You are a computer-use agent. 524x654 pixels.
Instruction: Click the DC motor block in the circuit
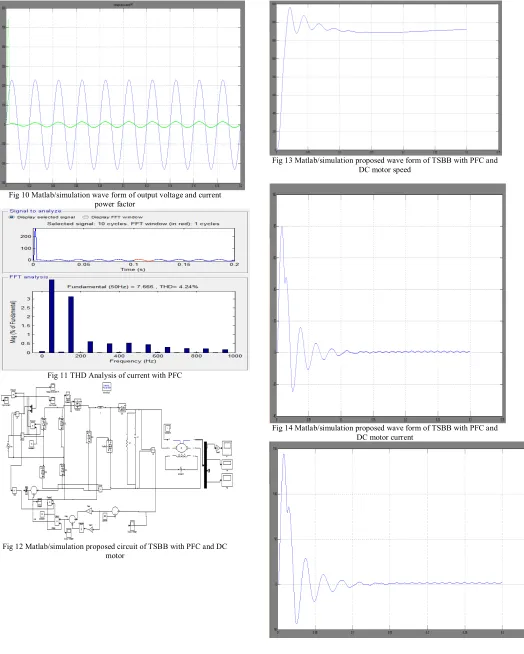[181, 448]
